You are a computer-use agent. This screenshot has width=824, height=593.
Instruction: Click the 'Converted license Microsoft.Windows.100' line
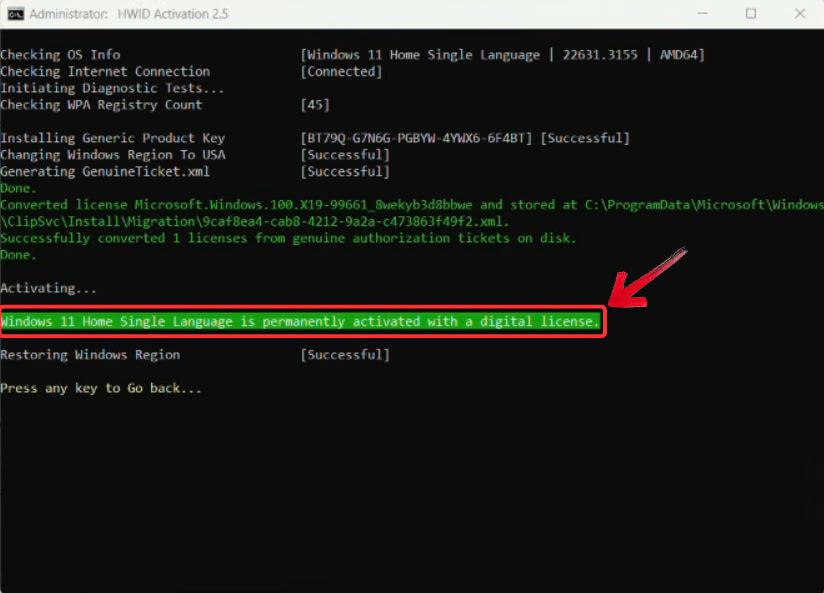(x=412, y=205)
